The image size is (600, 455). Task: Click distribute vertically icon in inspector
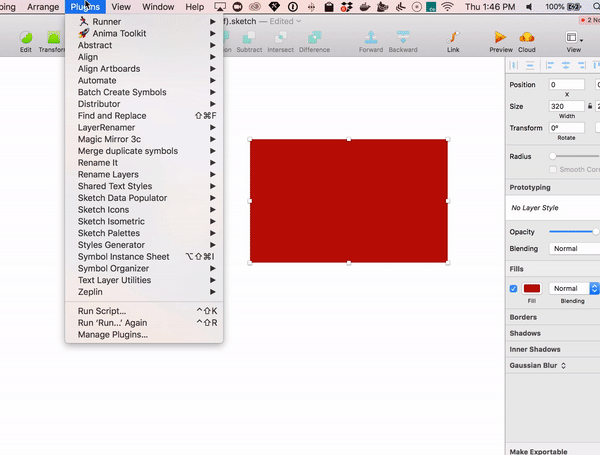click(530, 65)
